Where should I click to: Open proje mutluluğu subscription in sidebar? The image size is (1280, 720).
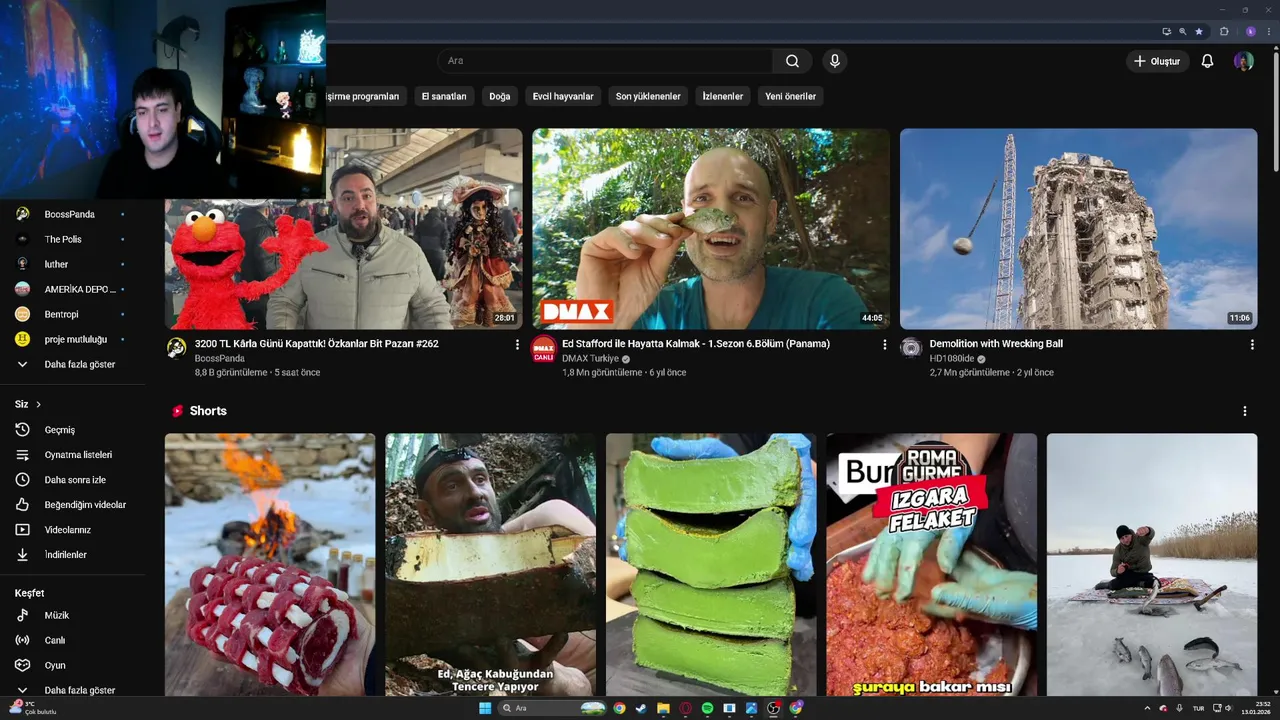pos(72,339)
